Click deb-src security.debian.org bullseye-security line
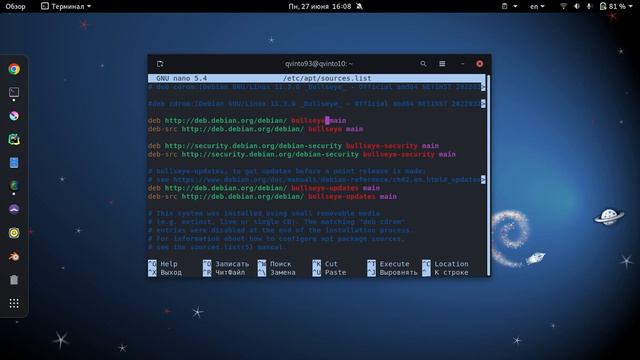 (302, 154)
